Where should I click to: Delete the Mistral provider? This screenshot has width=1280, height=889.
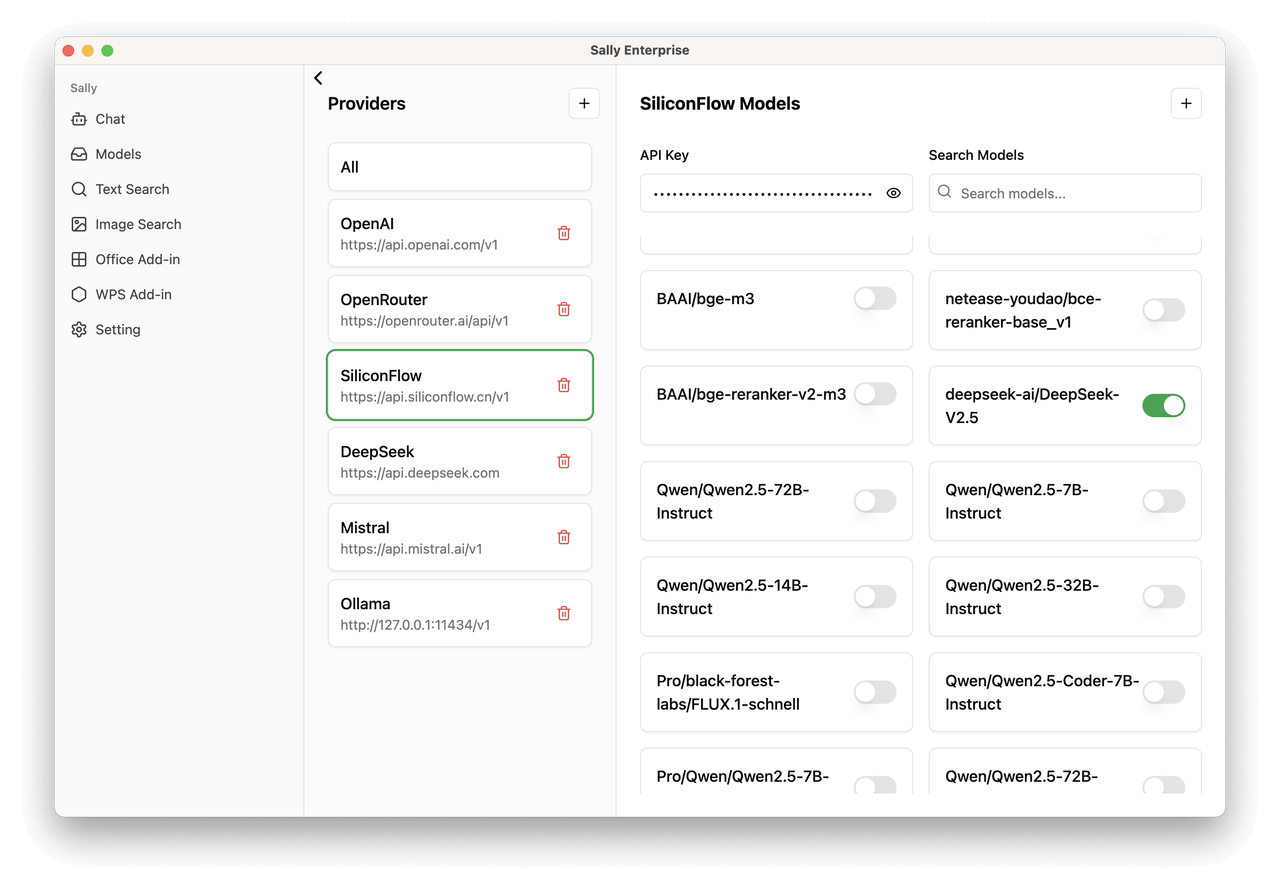tap(564, 537)
